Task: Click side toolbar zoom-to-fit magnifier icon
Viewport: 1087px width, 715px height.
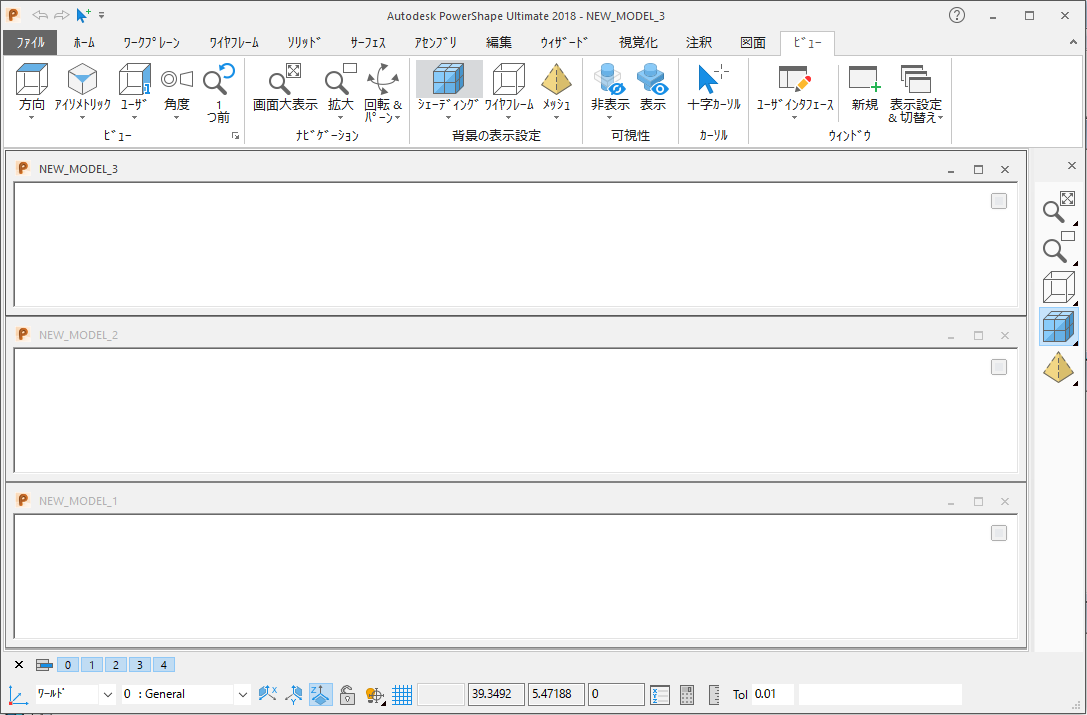Action: [x=1059, y=207]
